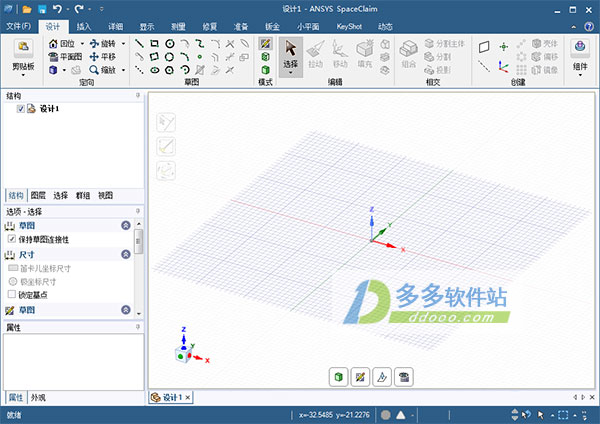Open the Zoom tool dropdown arrow
This screenshot has width=600, height=424.
(123, 70)
